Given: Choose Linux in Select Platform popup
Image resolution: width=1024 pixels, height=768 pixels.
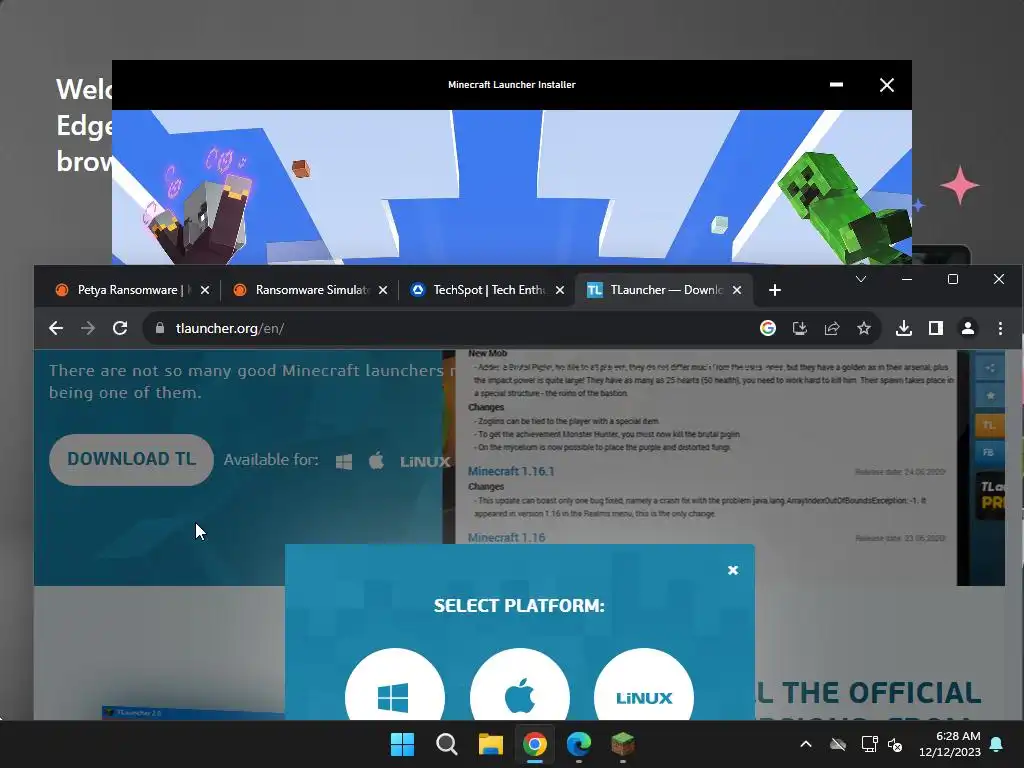Looking at the screenshot, I should tap(644, 684).
